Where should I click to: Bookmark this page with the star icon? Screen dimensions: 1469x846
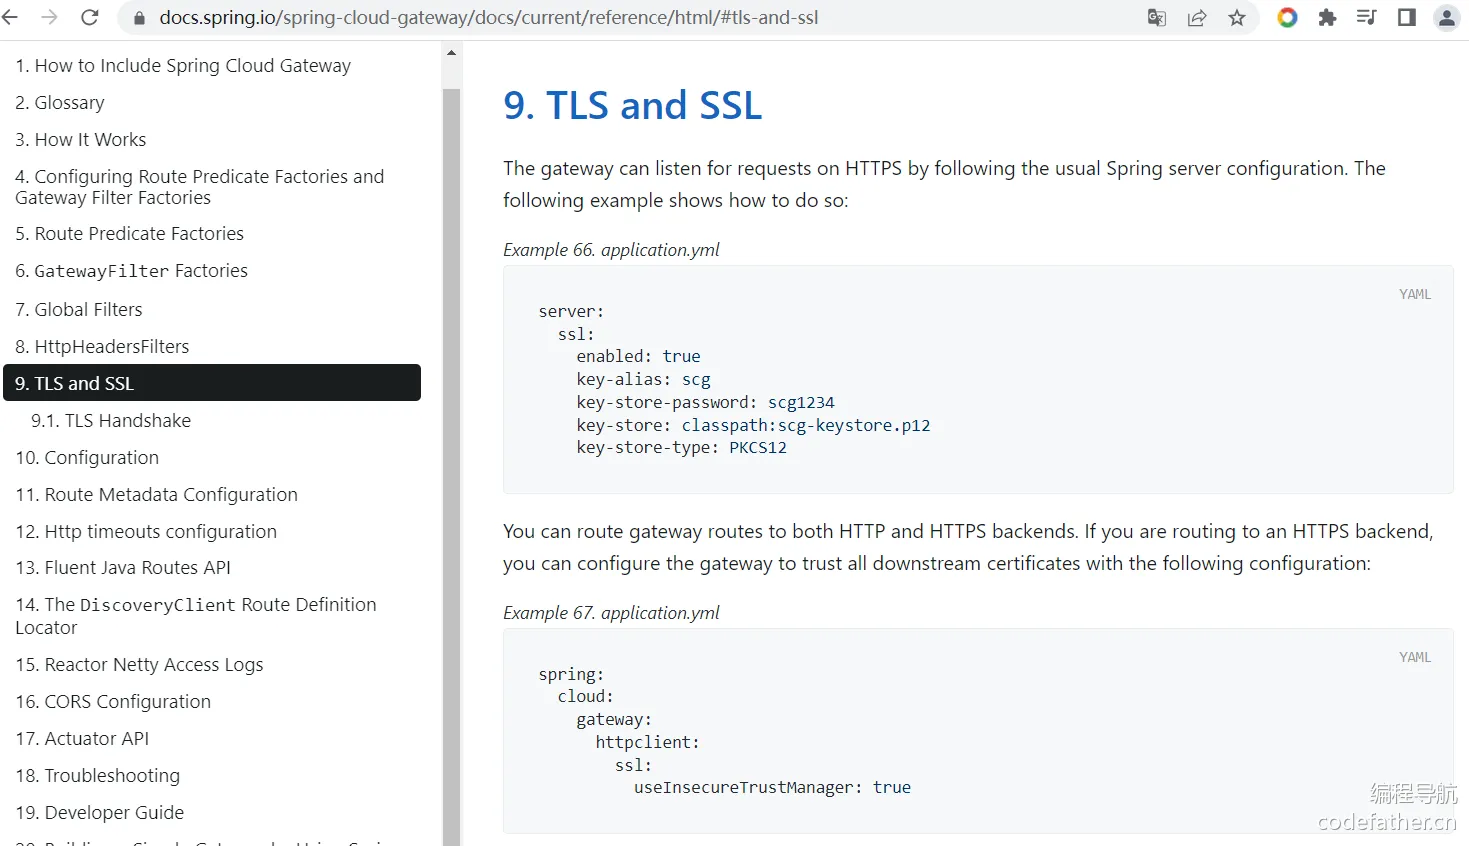(x=1237, y=18)
